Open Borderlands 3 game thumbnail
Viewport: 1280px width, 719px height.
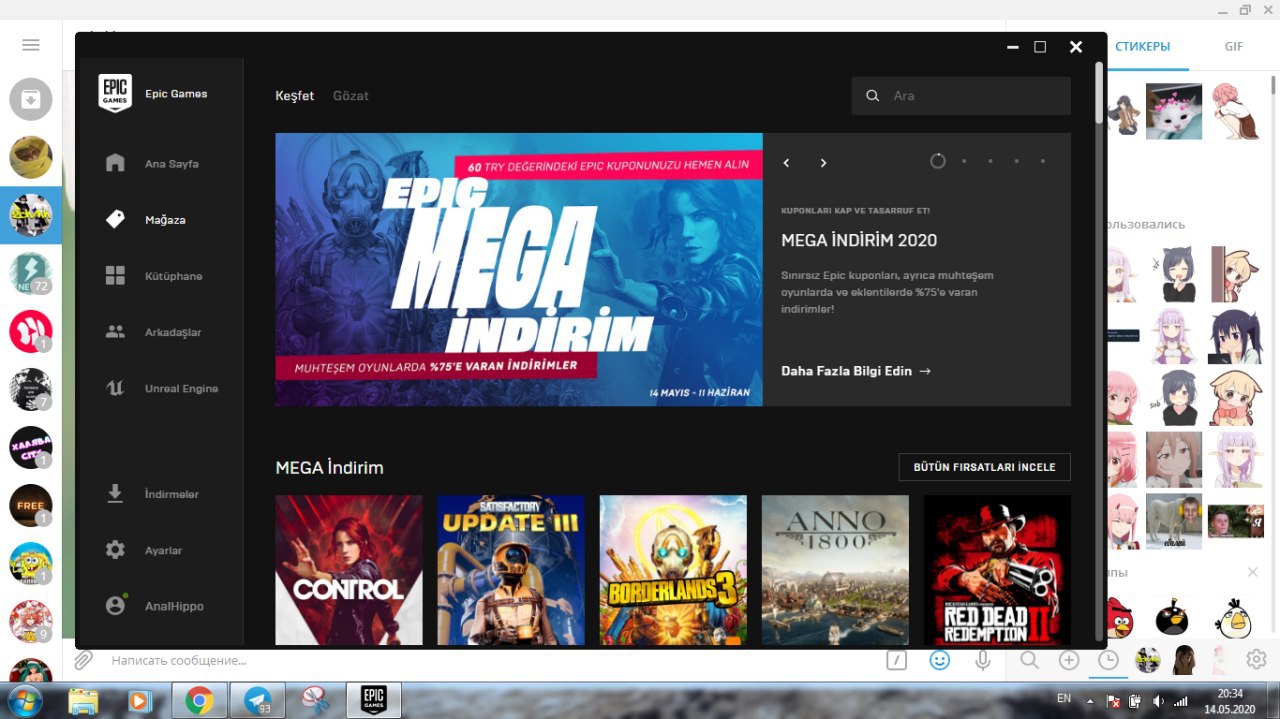coord(673,570)
